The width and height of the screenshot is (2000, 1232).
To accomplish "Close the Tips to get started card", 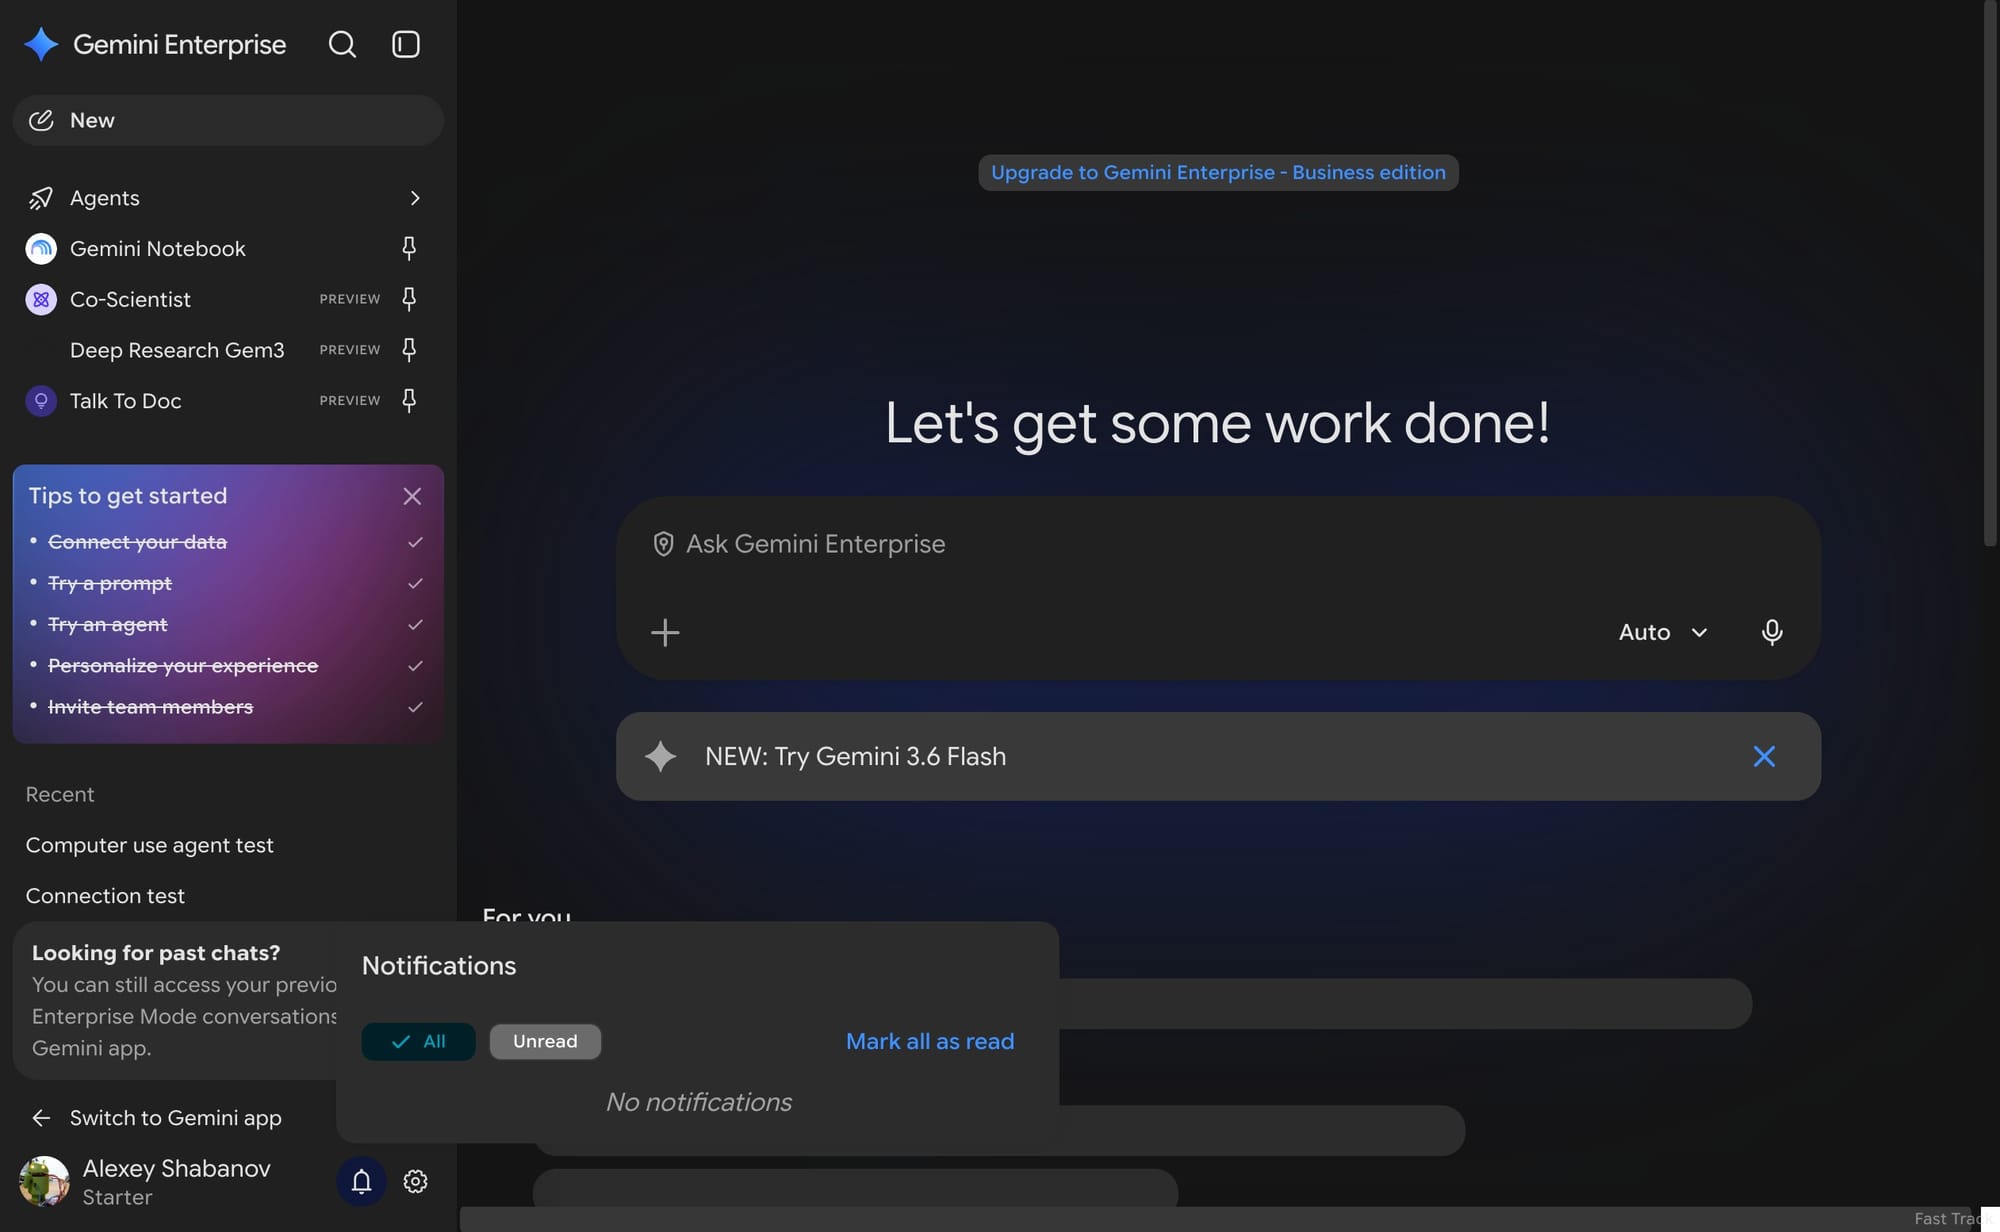I will pos(412,496).
